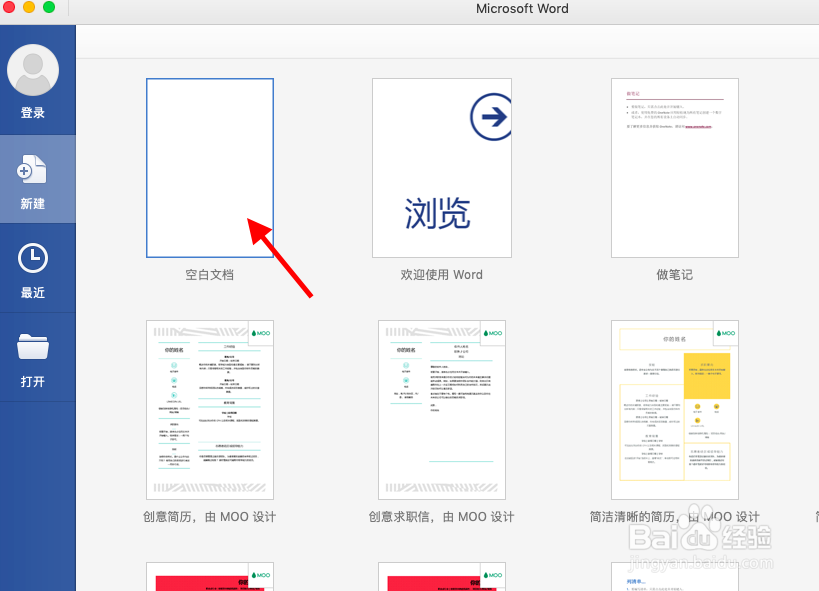This screenshot has width=819, height=591.
Task: Click the 登录 sign-in label
Action: click(x=33, y=112)
